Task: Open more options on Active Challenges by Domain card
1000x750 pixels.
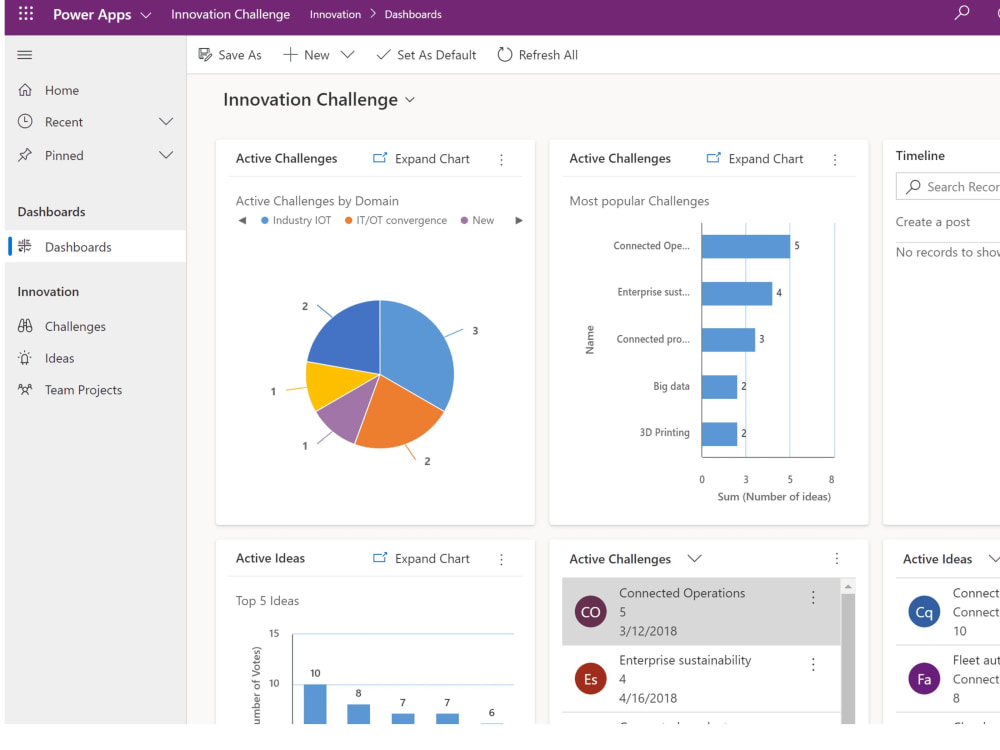Action: (501, 159)
